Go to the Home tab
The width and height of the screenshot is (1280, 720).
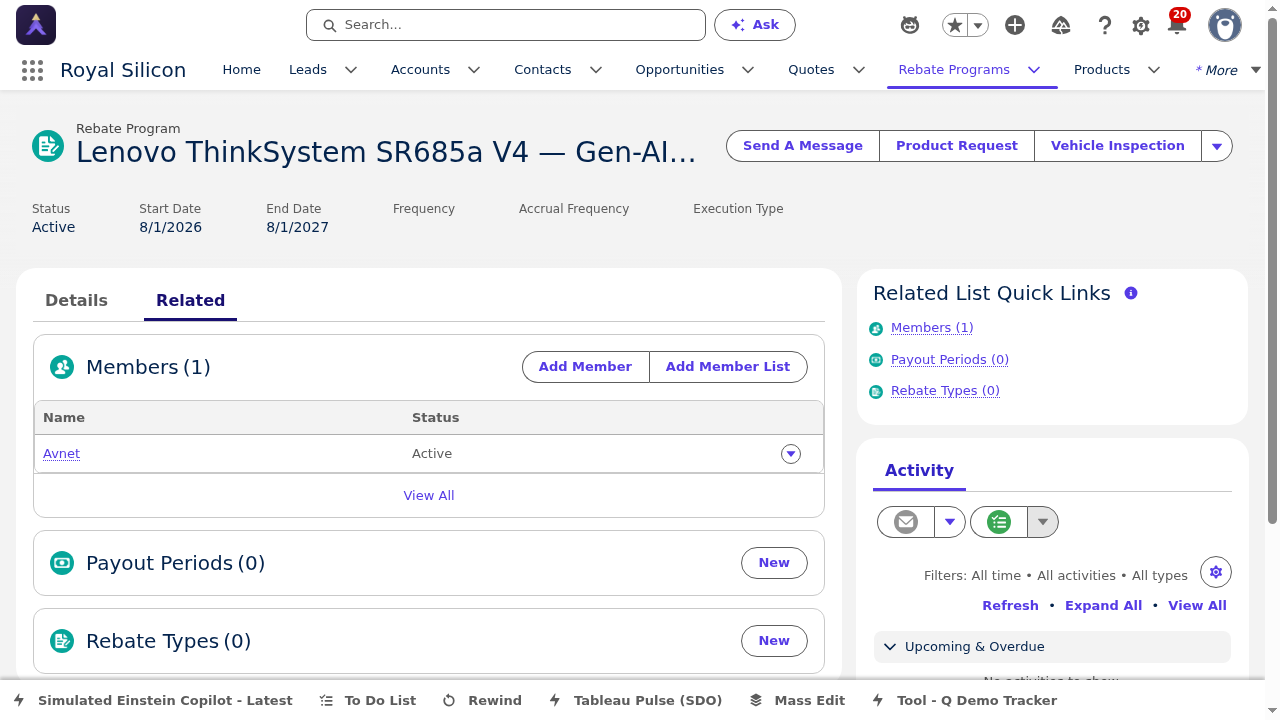tap(241, 69)
